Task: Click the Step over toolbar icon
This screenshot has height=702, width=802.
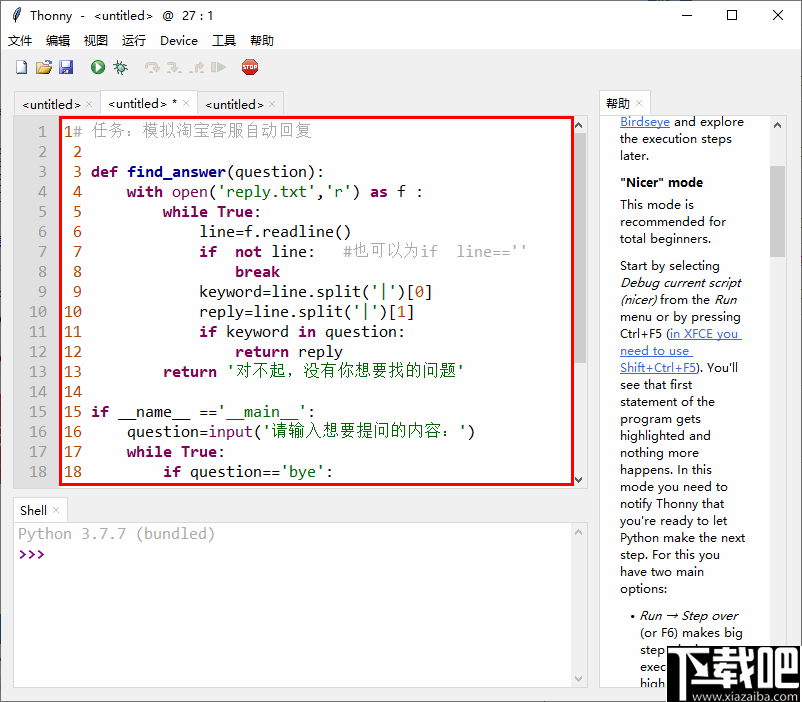Action: tap(152, 67)
